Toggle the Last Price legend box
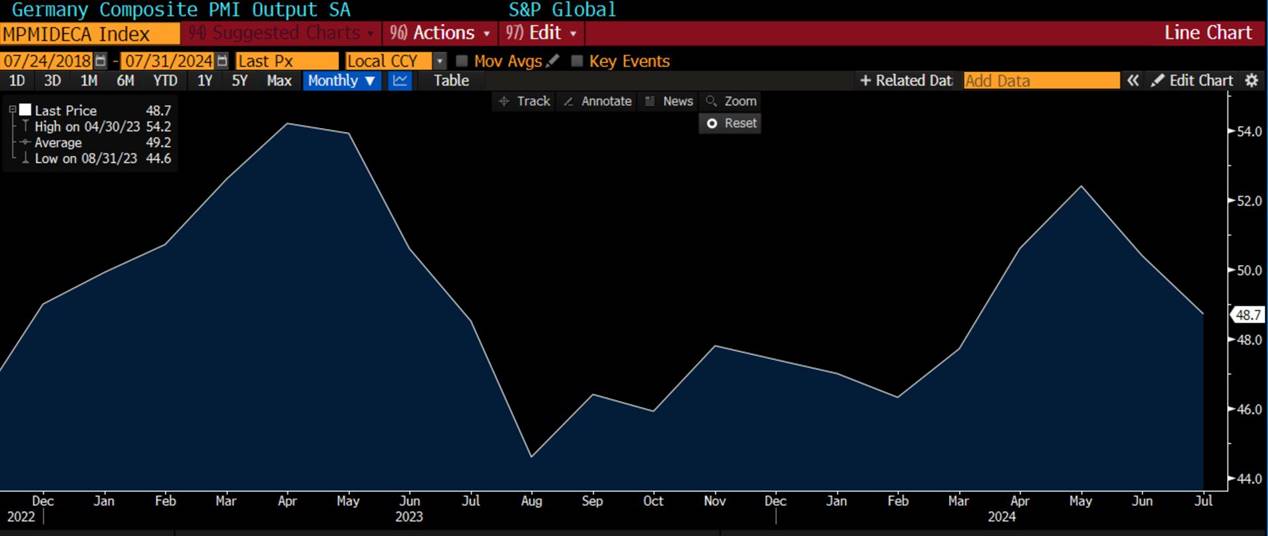The image size is (1268, 536). click(25, 110)
